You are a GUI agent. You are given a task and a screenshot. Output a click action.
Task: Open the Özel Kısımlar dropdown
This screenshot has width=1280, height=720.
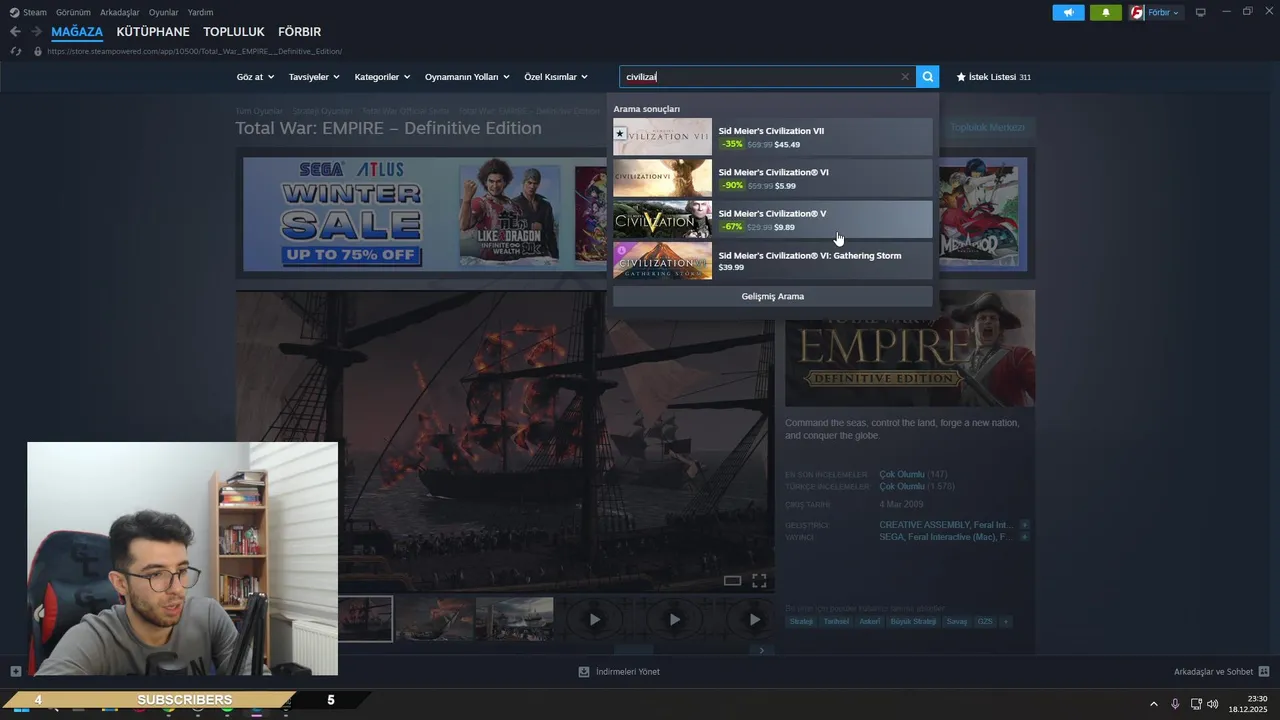click(556, 77)
